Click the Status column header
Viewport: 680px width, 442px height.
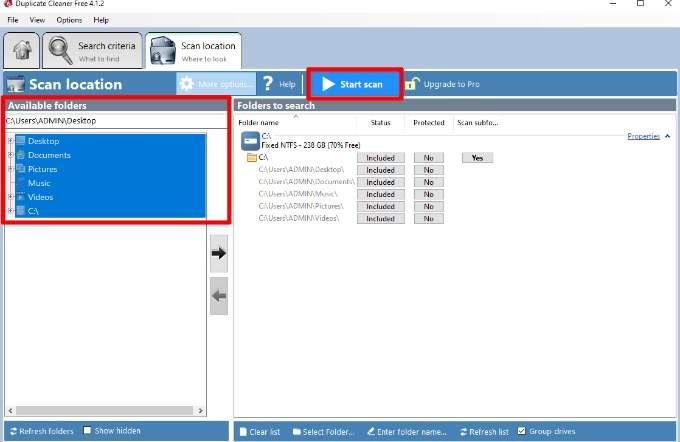[x=380, y=123]
